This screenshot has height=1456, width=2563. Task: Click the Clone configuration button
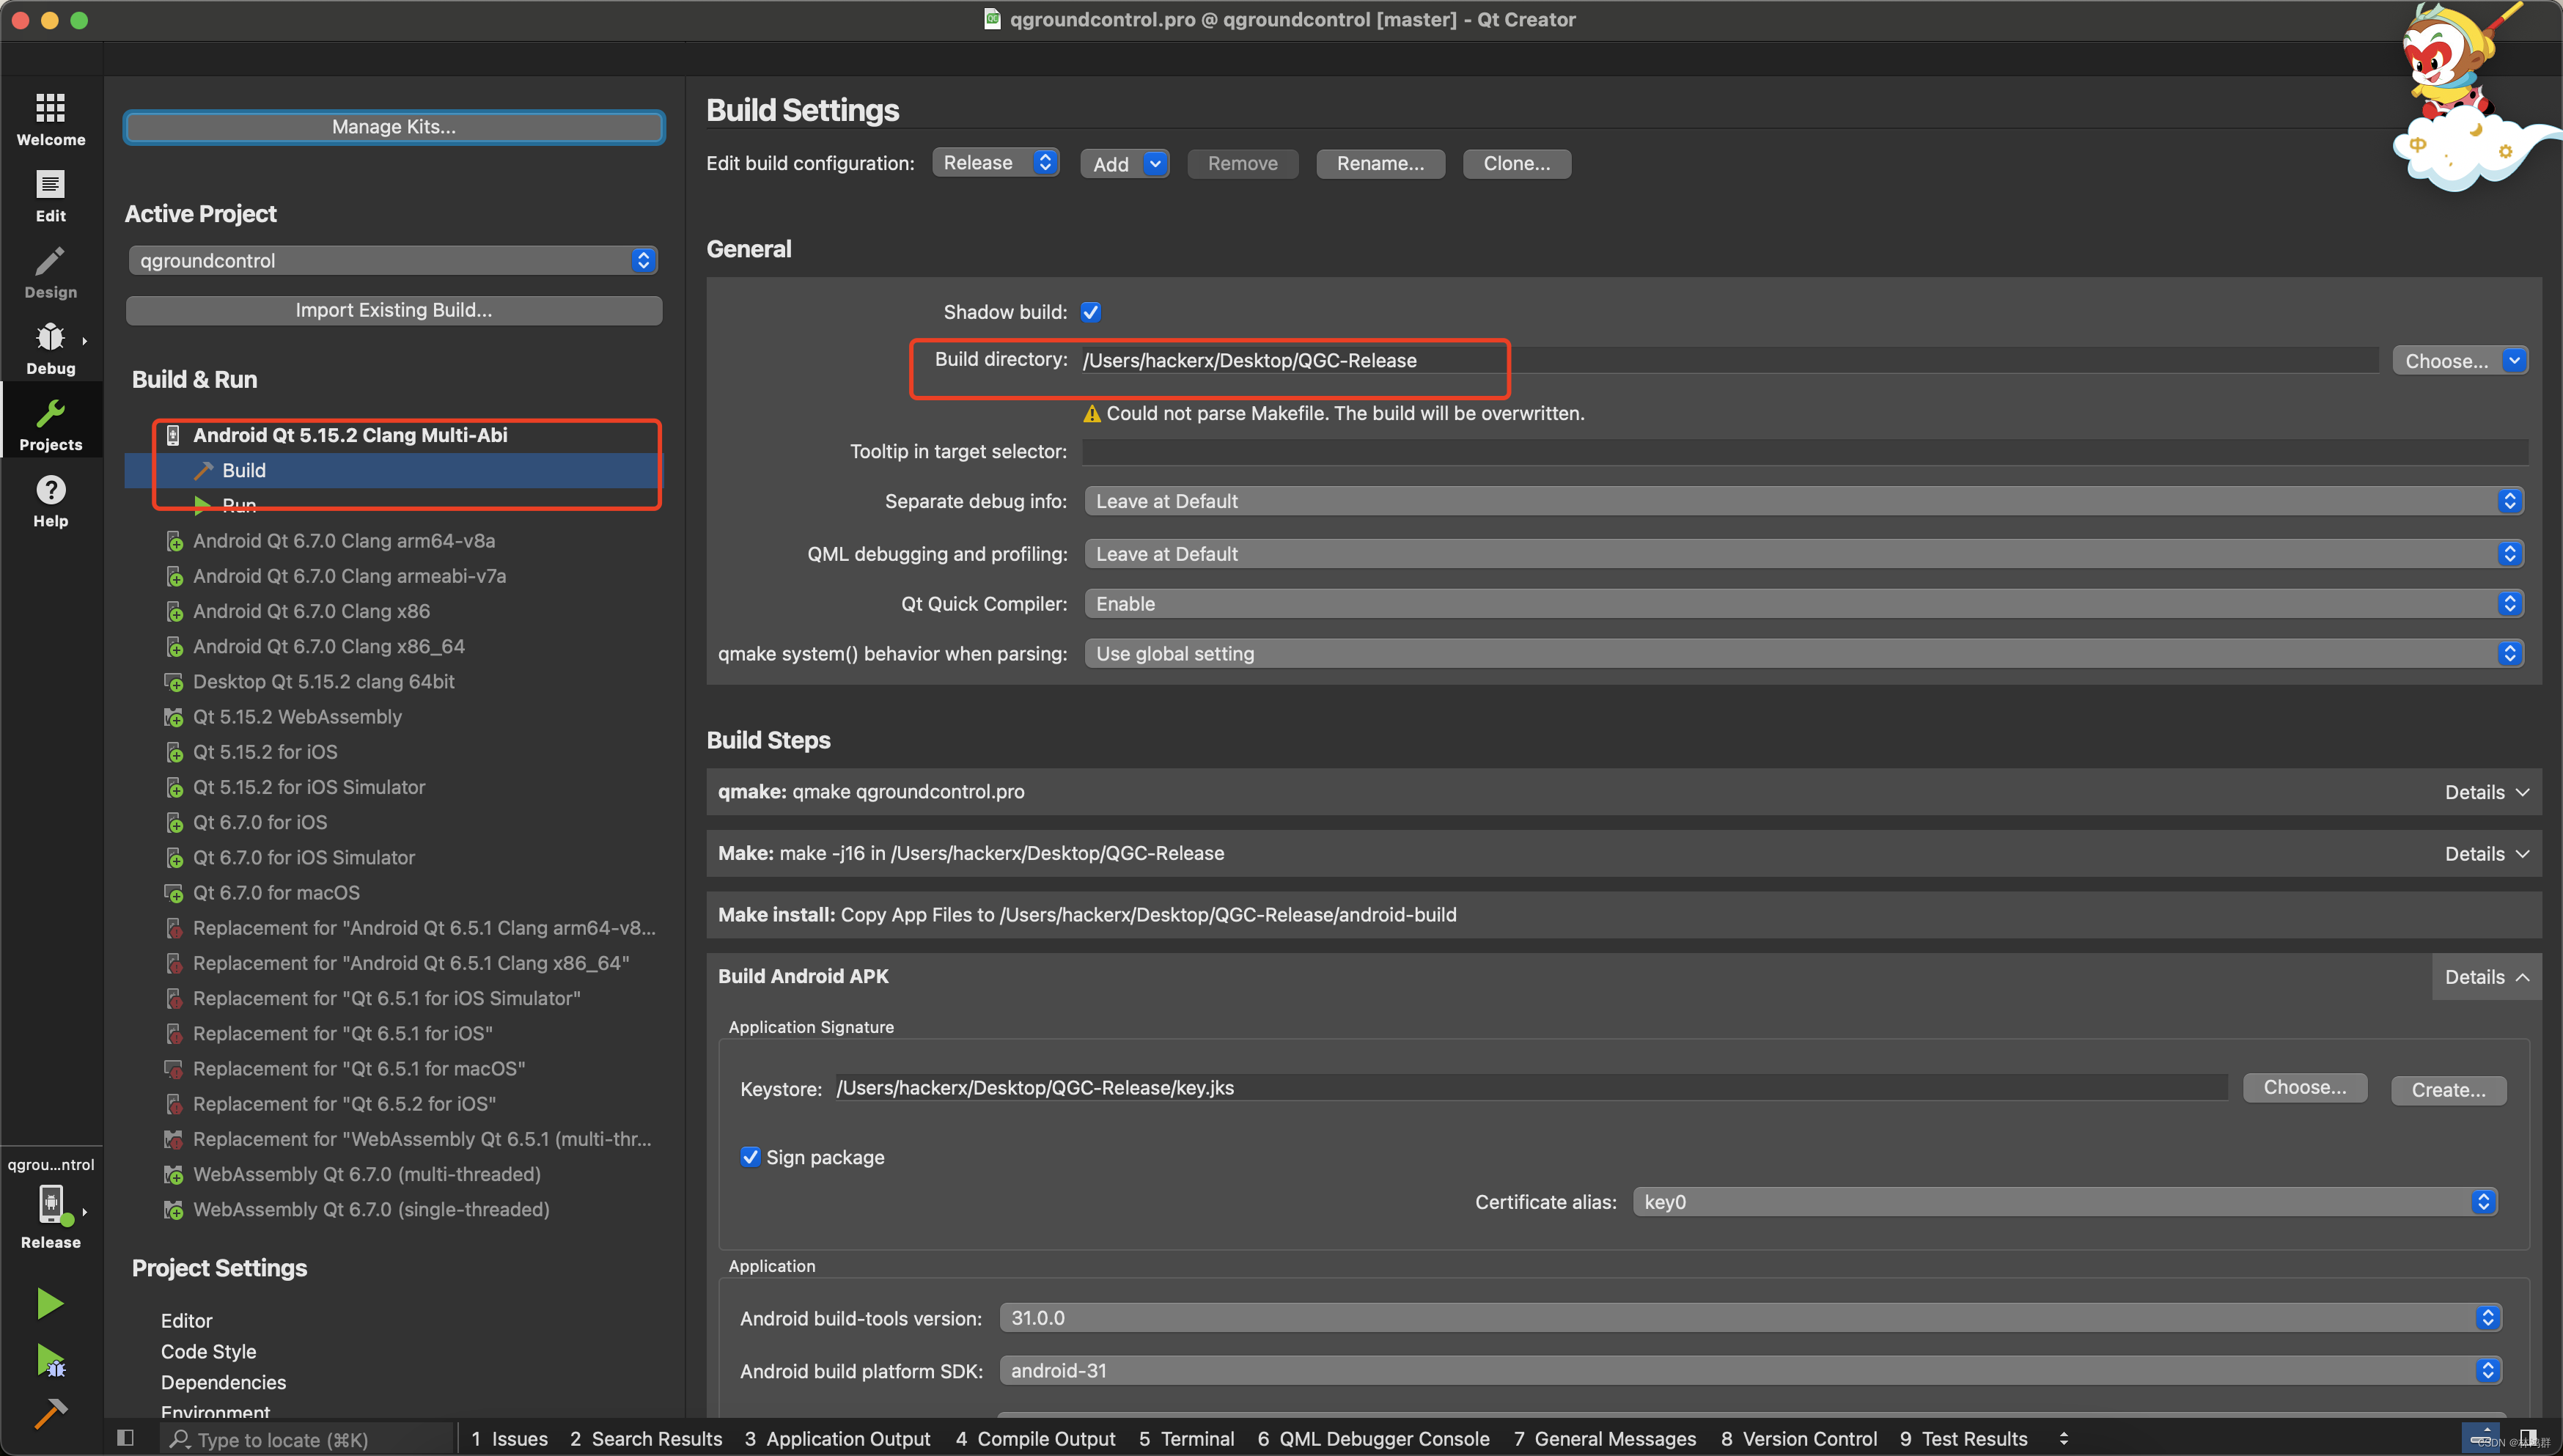[x=1516, y=164]
